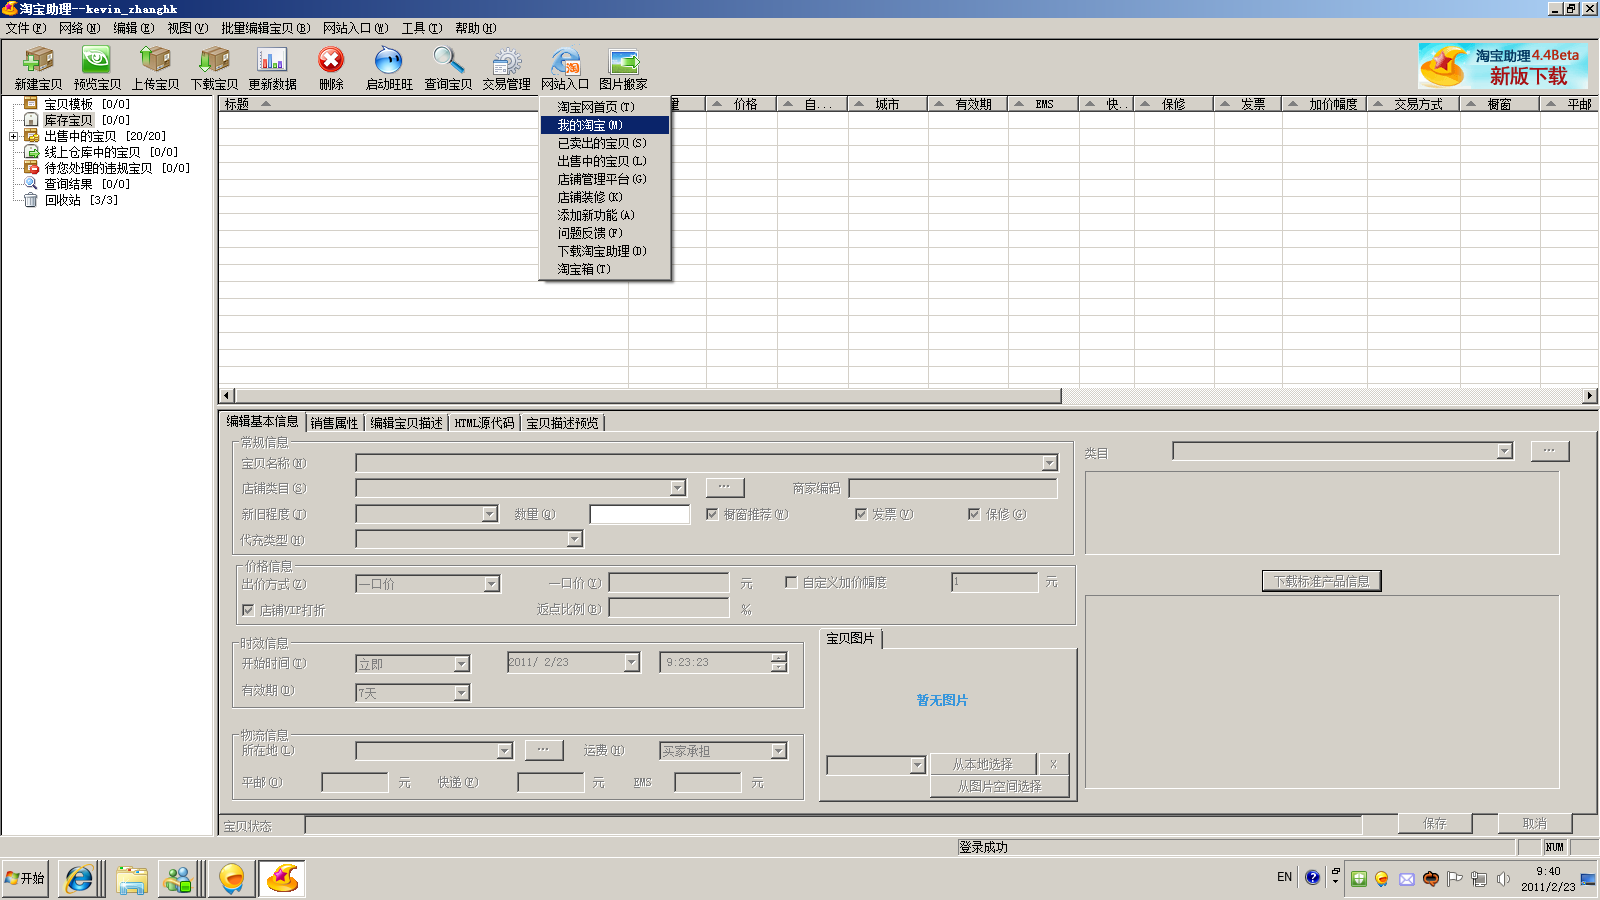Click the 取消 button
The width and height of the screenshot is (1600, 900).
click(1535, 824)
